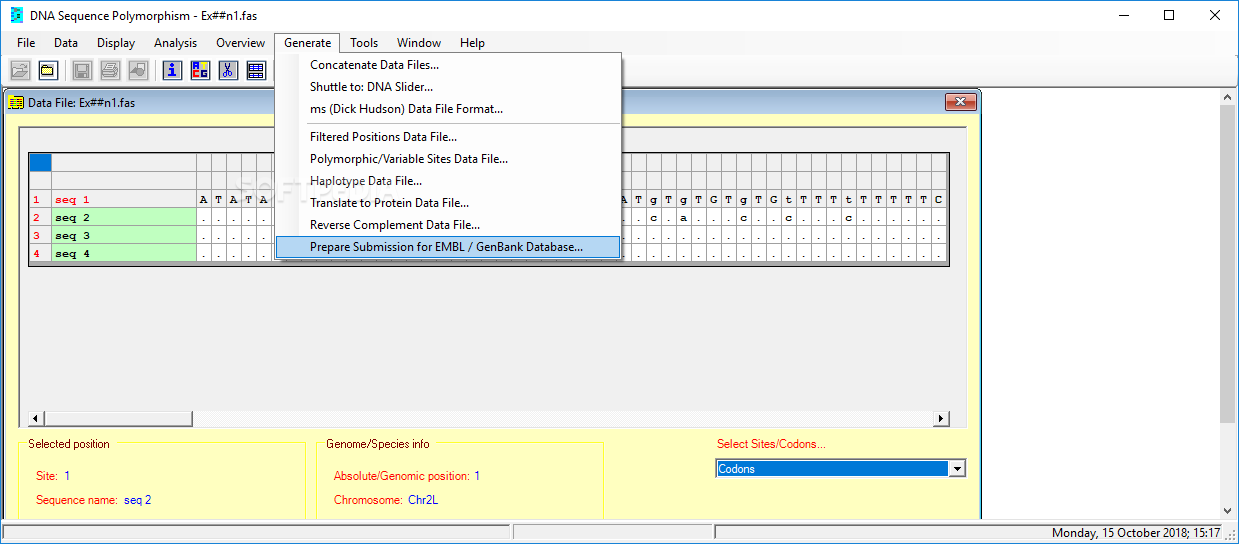Image resolution: width=1239 pixels, height=544 pixels.
Task: Click the date and time in status bar
Action: [x=1136, y=533]
